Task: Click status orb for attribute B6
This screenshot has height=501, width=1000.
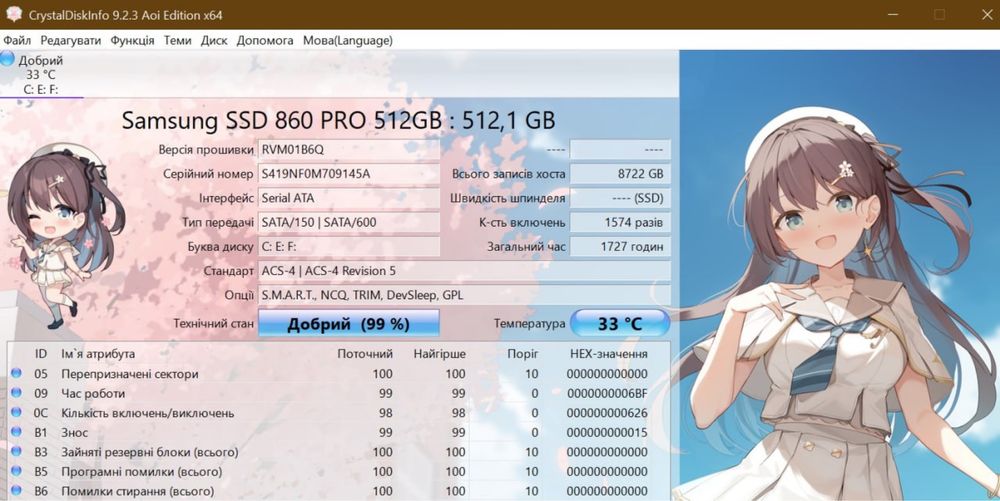Action: tap(16, 491)
